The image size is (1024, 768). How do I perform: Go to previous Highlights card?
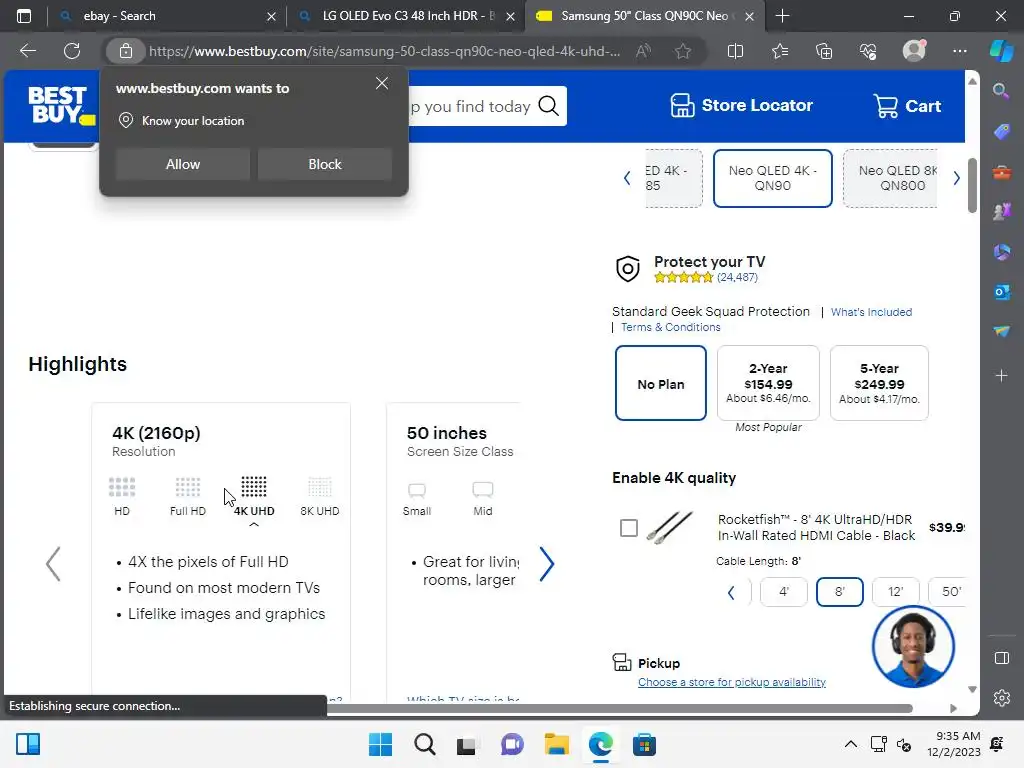54,564
